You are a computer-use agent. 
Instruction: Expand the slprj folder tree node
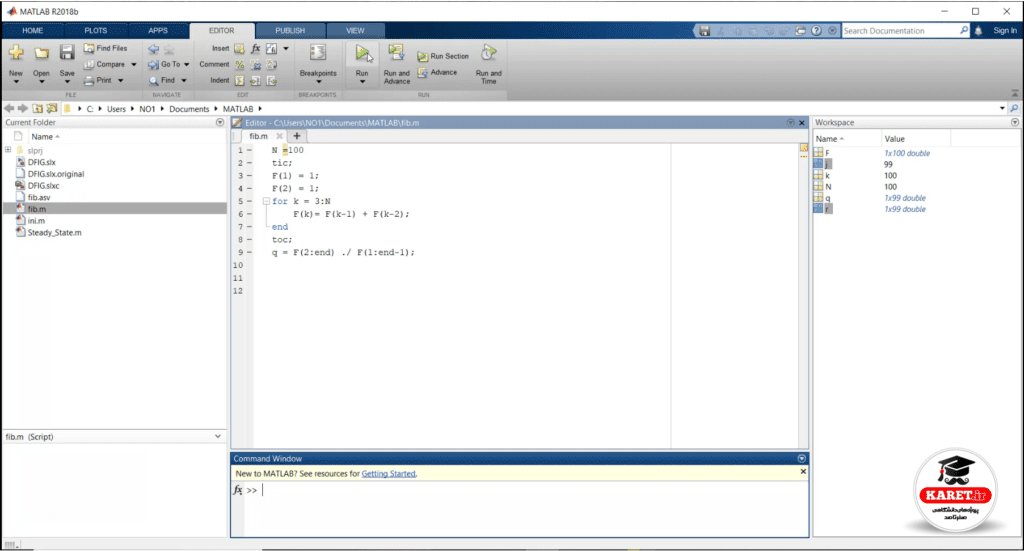click(8, 150)
